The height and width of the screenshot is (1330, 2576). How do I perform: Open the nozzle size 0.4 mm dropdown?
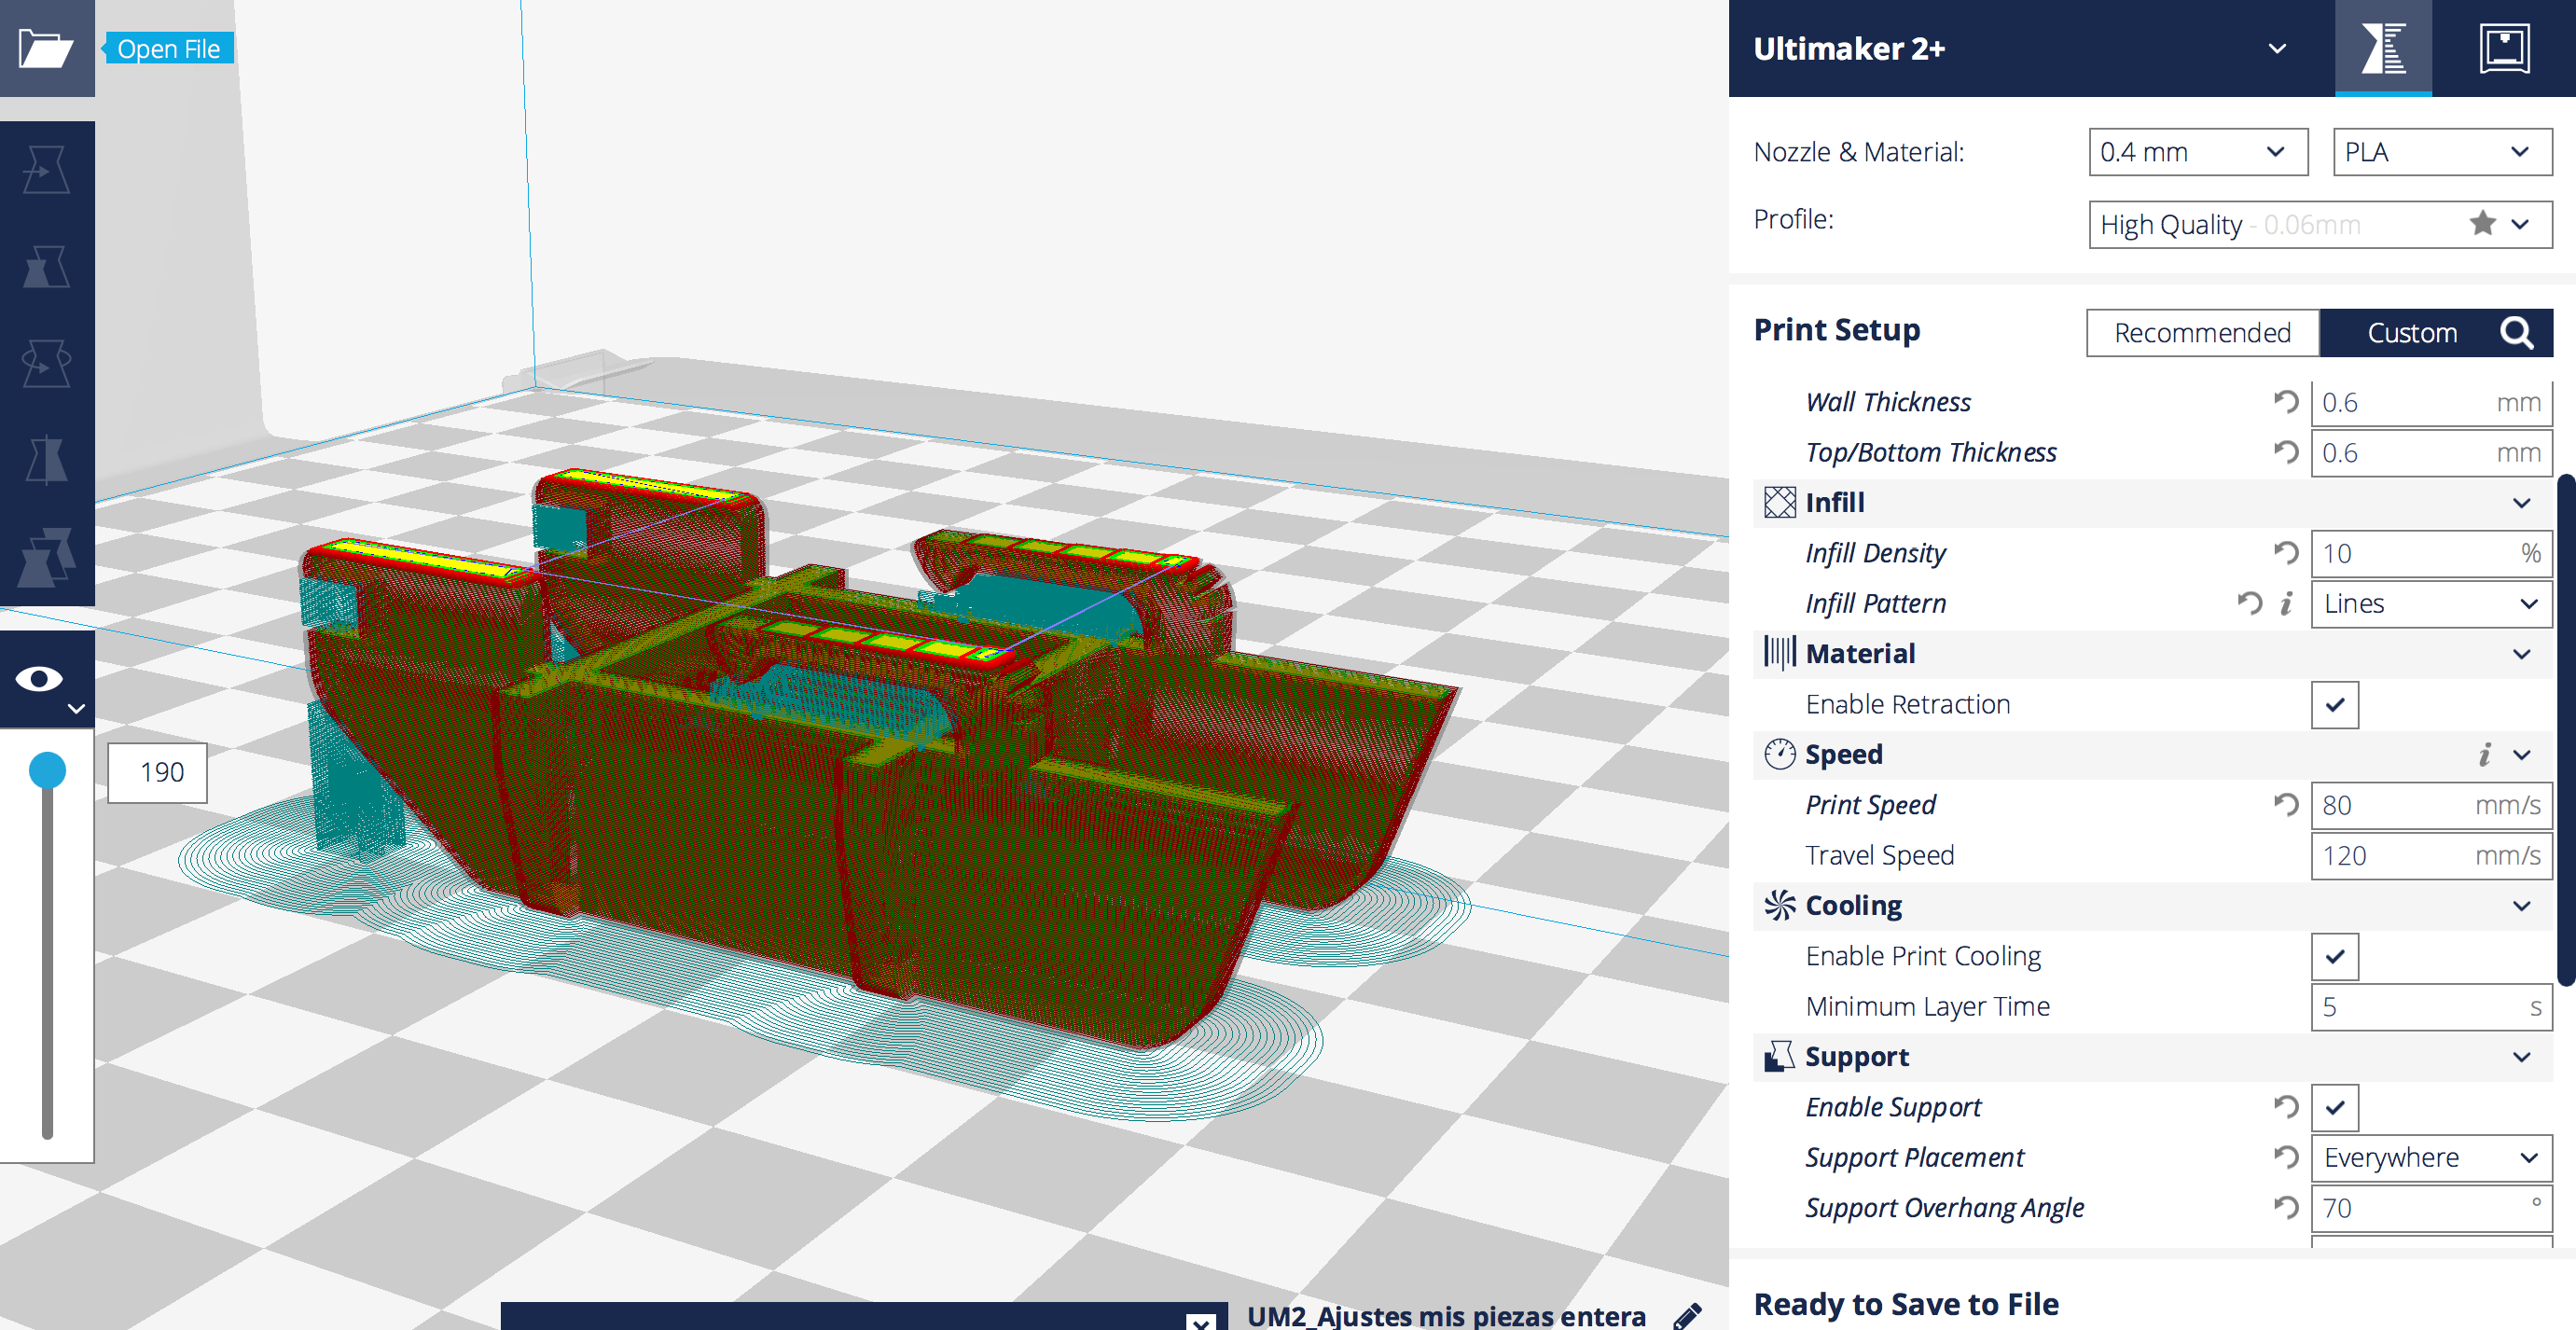pyautogui.click(x=2197, y=152)
